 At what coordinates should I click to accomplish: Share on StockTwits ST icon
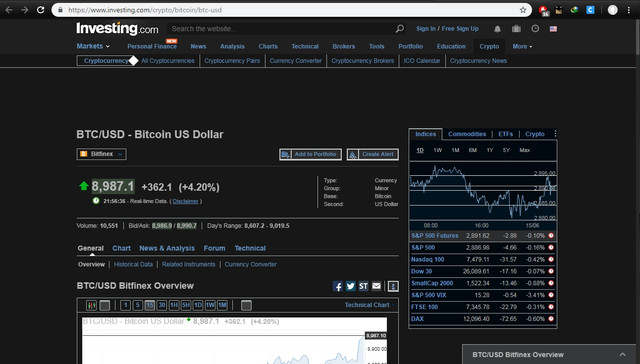363,286
